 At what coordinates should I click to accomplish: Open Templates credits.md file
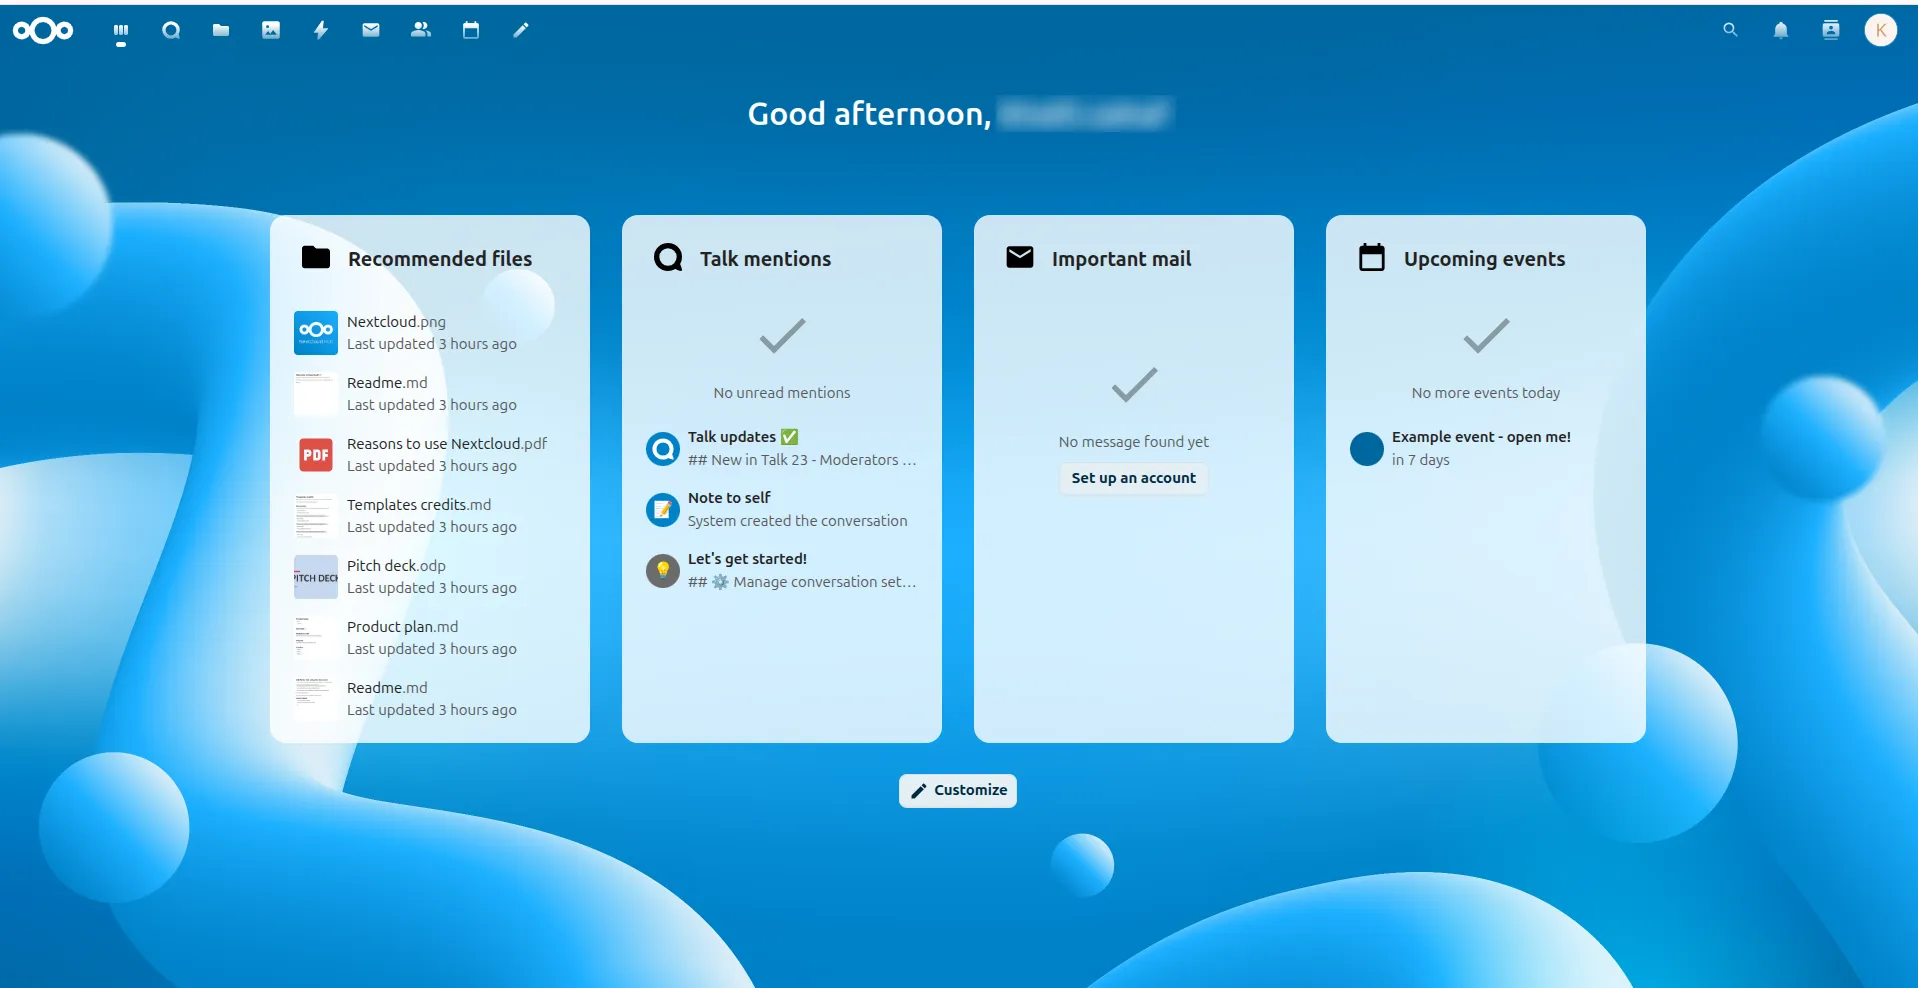click(430, 516)
